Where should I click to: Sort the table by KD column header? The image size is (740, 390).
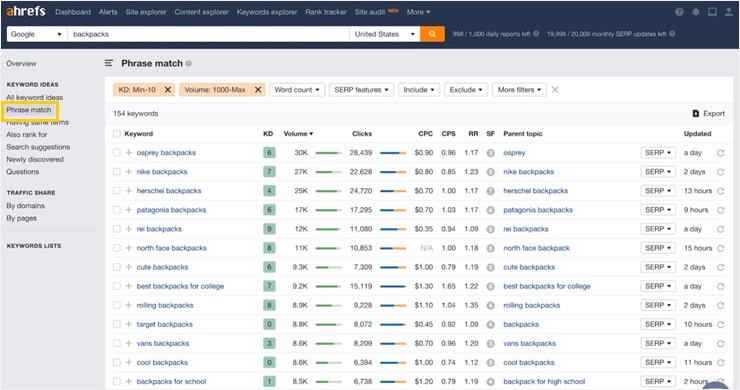[x=268, y=134]
